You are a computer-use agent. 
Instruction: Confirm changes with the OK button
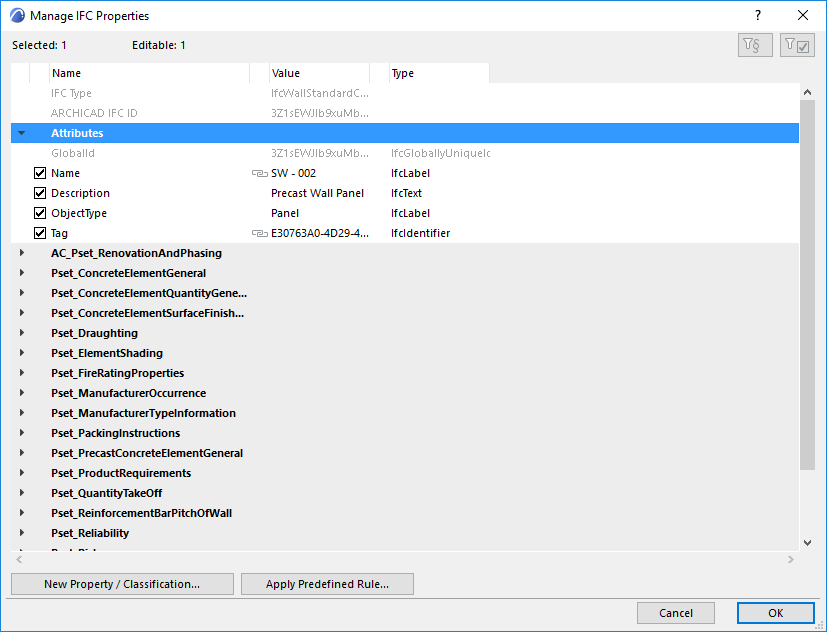click(775, 613)
